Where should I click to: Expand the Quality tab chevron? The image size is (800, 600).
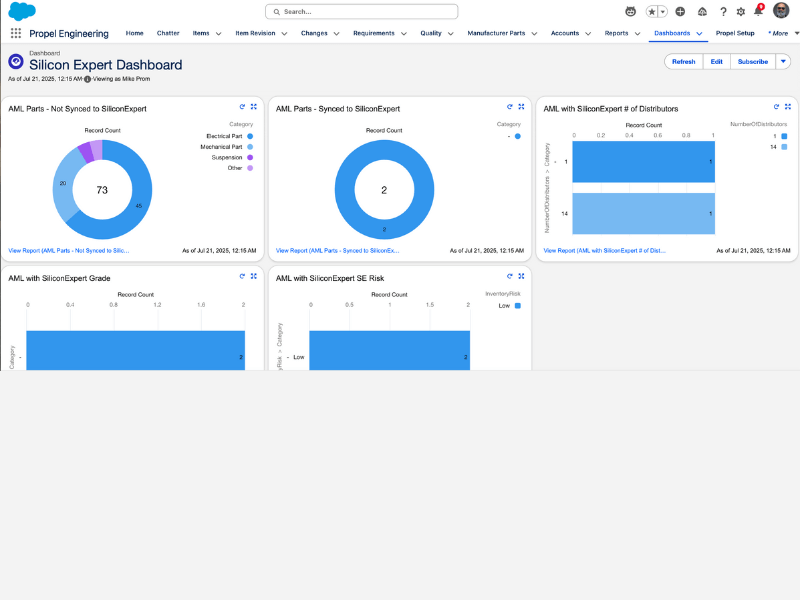451,34
